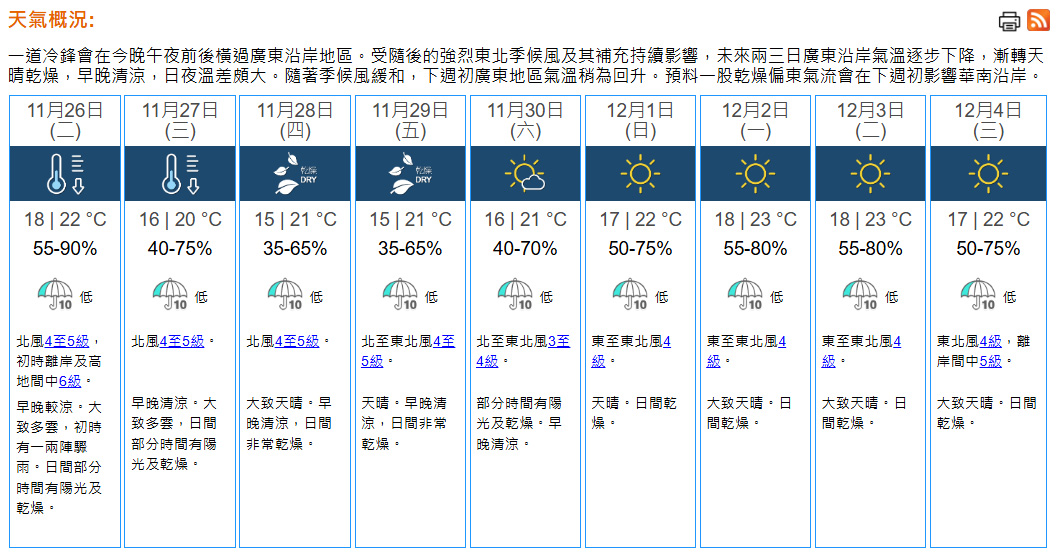Screen dimensions: 1059x557
Task: Click Dec 2 rain probability umbrella icon
Action: click(x=746, y=294)
